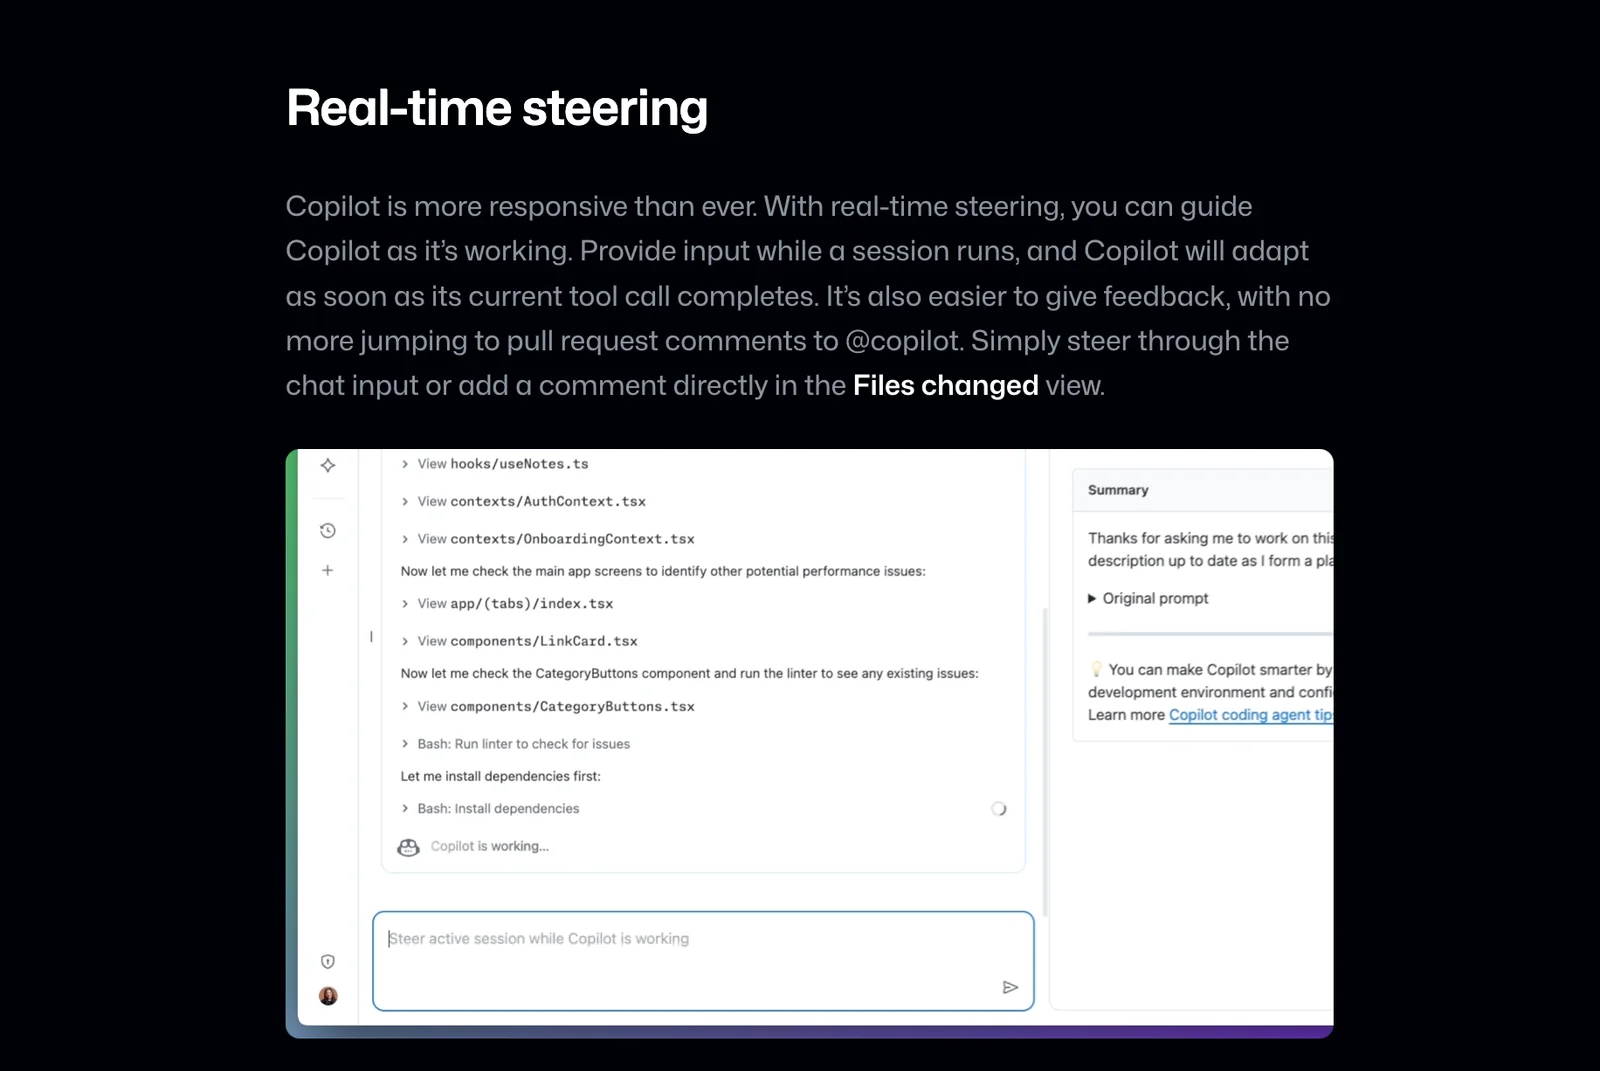Screen dimensions: 1600x1071
Task: Expand View hooks/useNotes.ts step
Action: coord(405,464)
